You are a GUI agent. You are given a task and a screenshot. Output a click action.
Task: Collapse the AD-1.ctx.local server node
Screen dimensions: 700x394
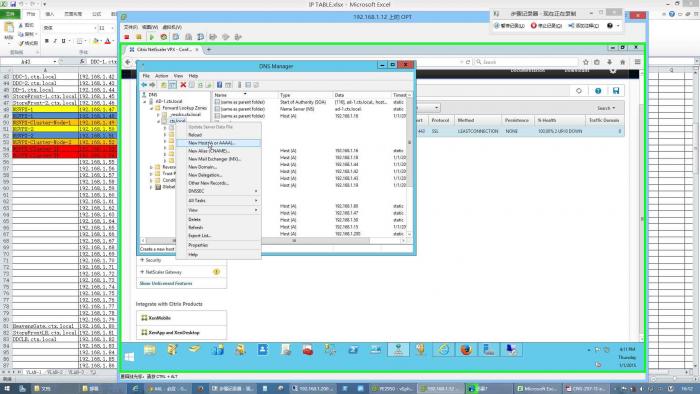coord(145,102)
